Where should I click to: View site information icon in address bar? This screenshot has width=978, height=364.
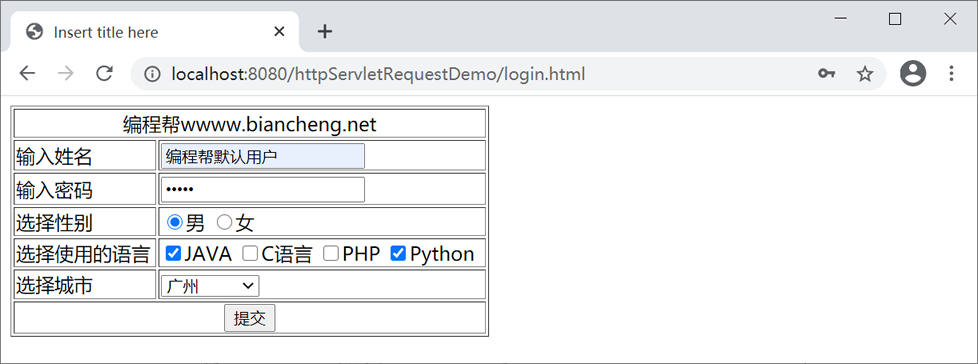click(152, 75)
